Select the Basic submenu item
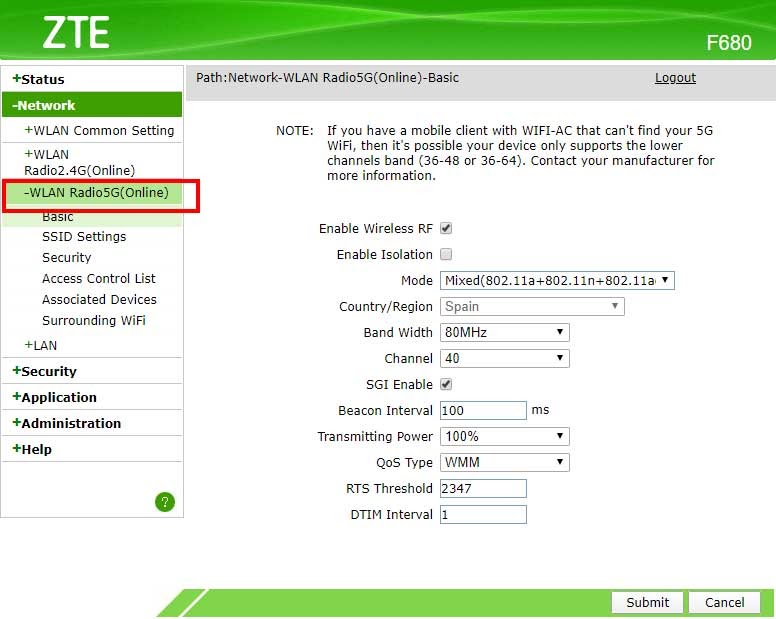This screenshot has width=776, height=619. pyautogui.click(x=58, y=217)
